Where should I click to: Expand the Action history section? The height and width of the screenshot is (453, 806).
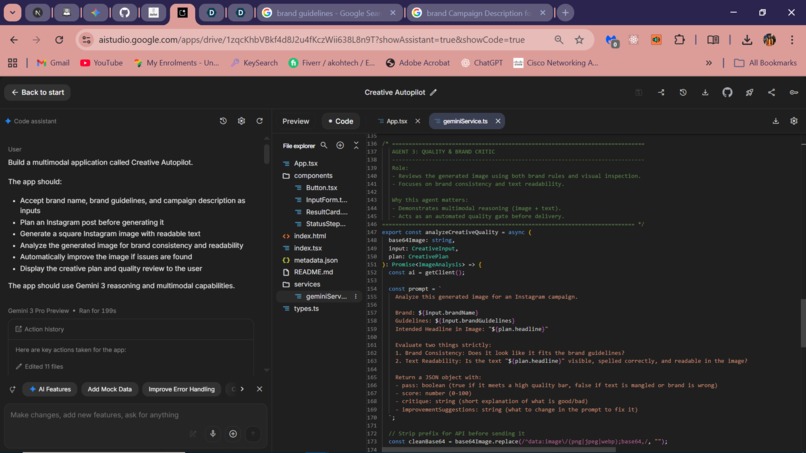point(130,329)
